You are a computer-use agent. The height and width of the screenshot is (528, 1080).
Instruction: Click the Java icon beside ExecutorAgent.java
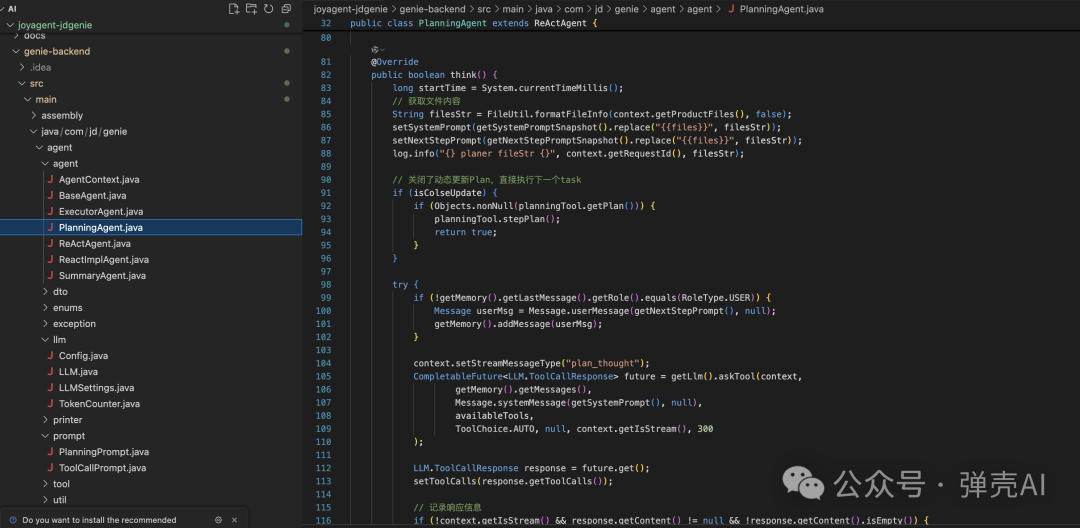(50, 211)
